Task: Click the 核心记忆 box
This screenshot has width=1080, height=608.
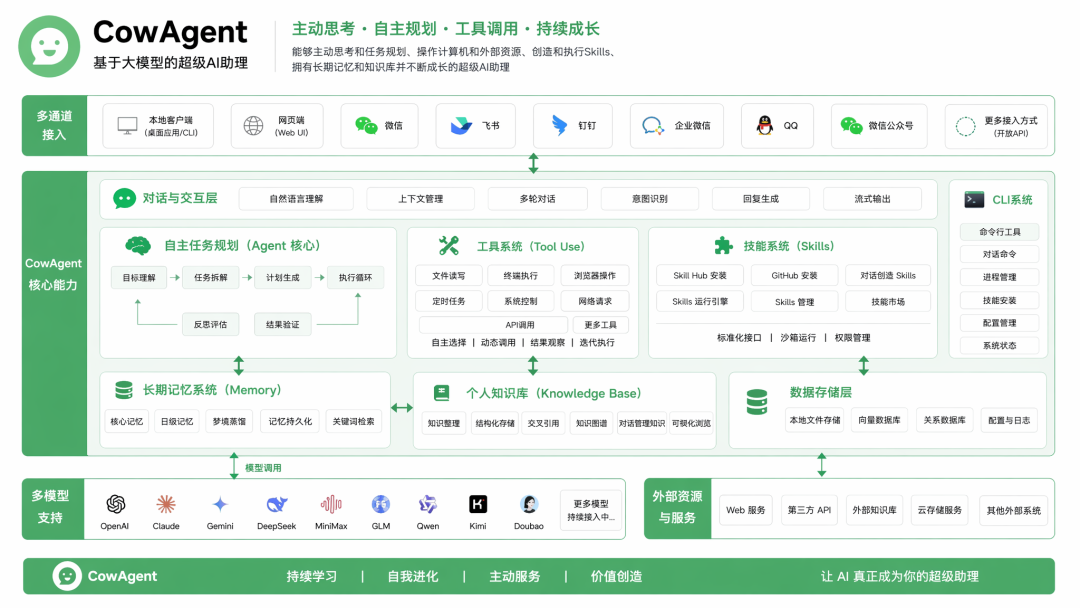Action: click(x=127, y=421)
